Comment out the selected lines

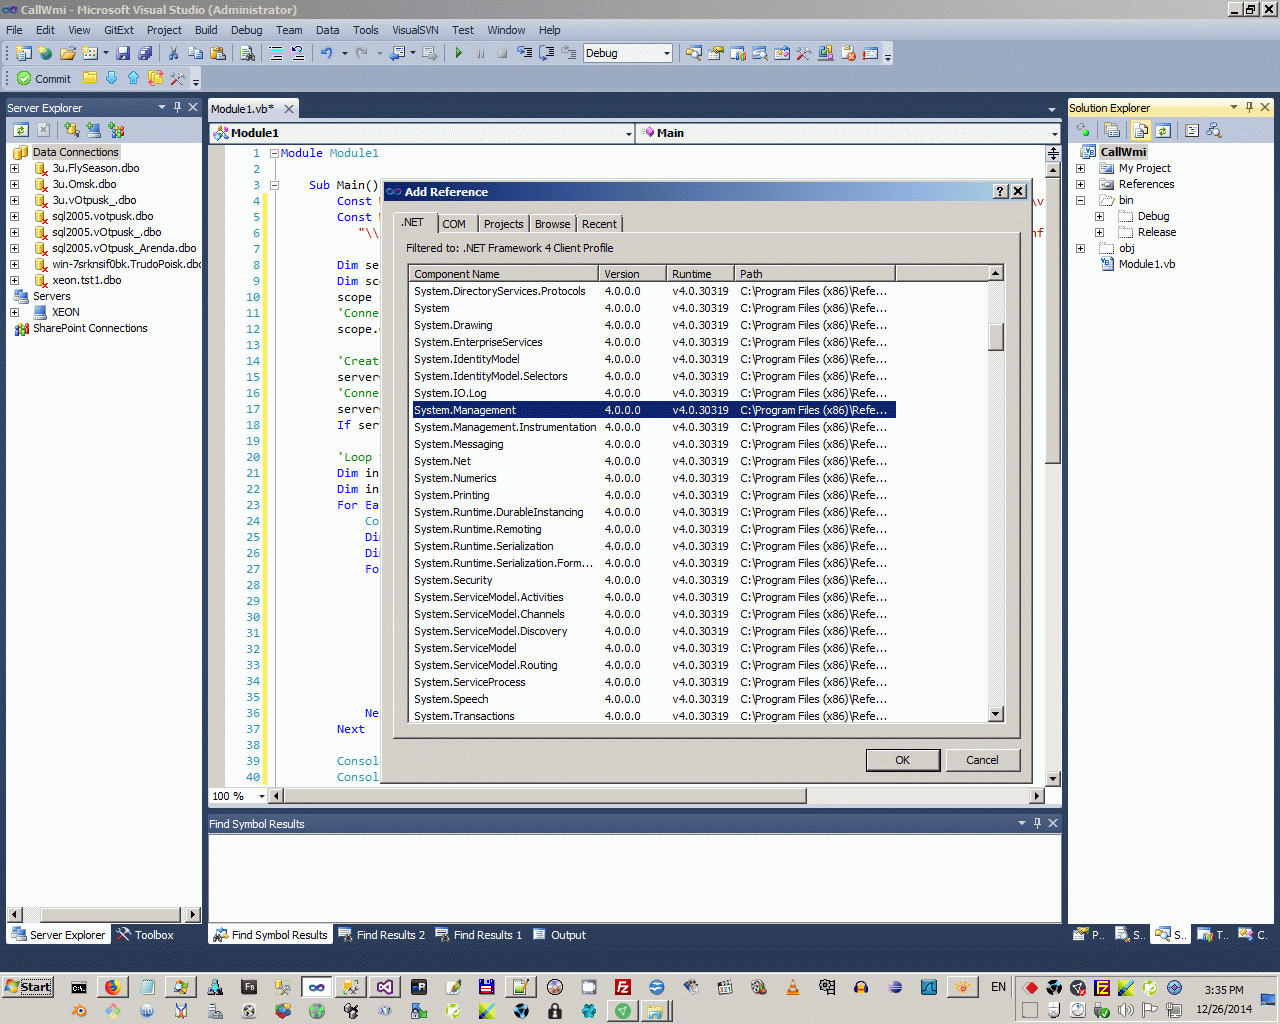[x=276, y=53]
